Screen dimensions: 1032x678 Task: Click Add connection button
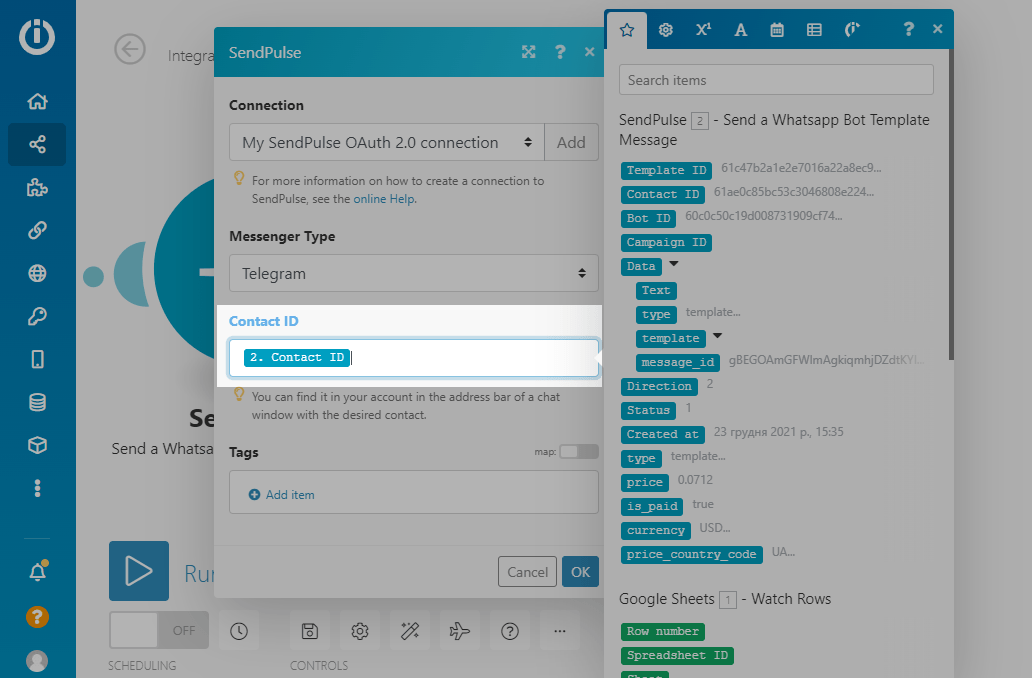[571, 142]
